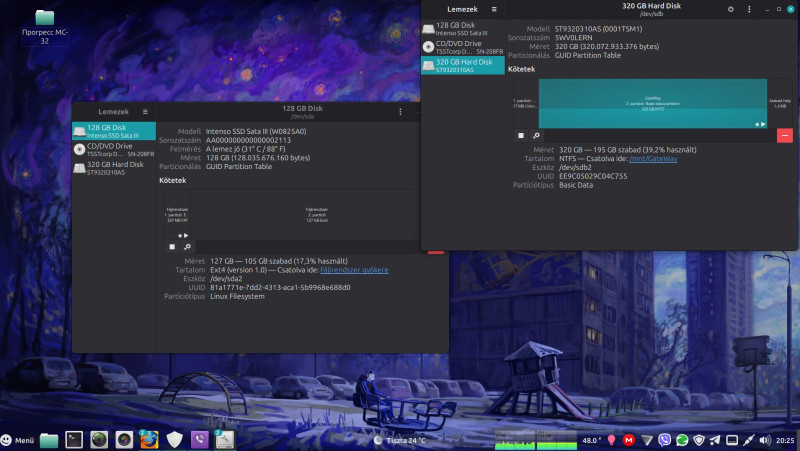This screenshot has height=451, width=800.
Task: Open Viber from taskbar launcher
Action: point(199,440)
